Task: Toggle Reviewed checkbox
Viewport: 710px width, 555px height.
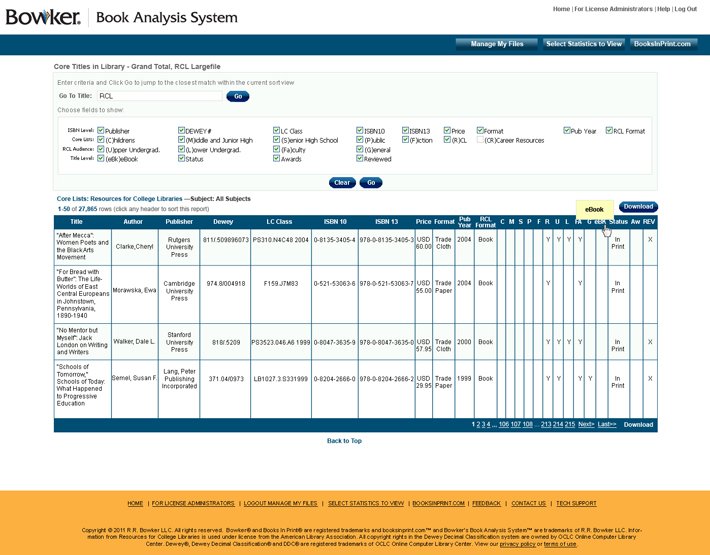Action: pos(360,158)
